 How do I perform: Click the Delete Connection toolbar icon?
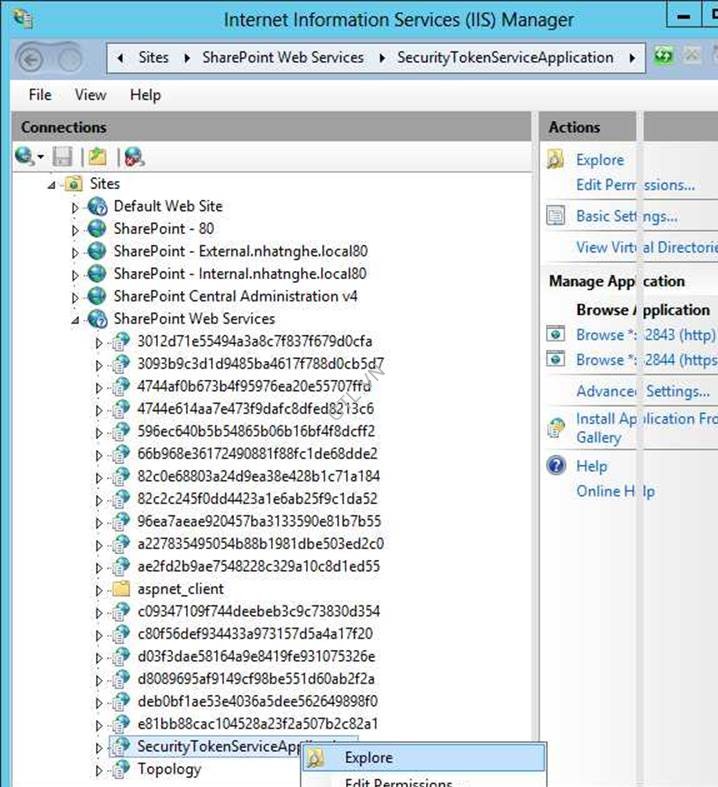[134, 157]
